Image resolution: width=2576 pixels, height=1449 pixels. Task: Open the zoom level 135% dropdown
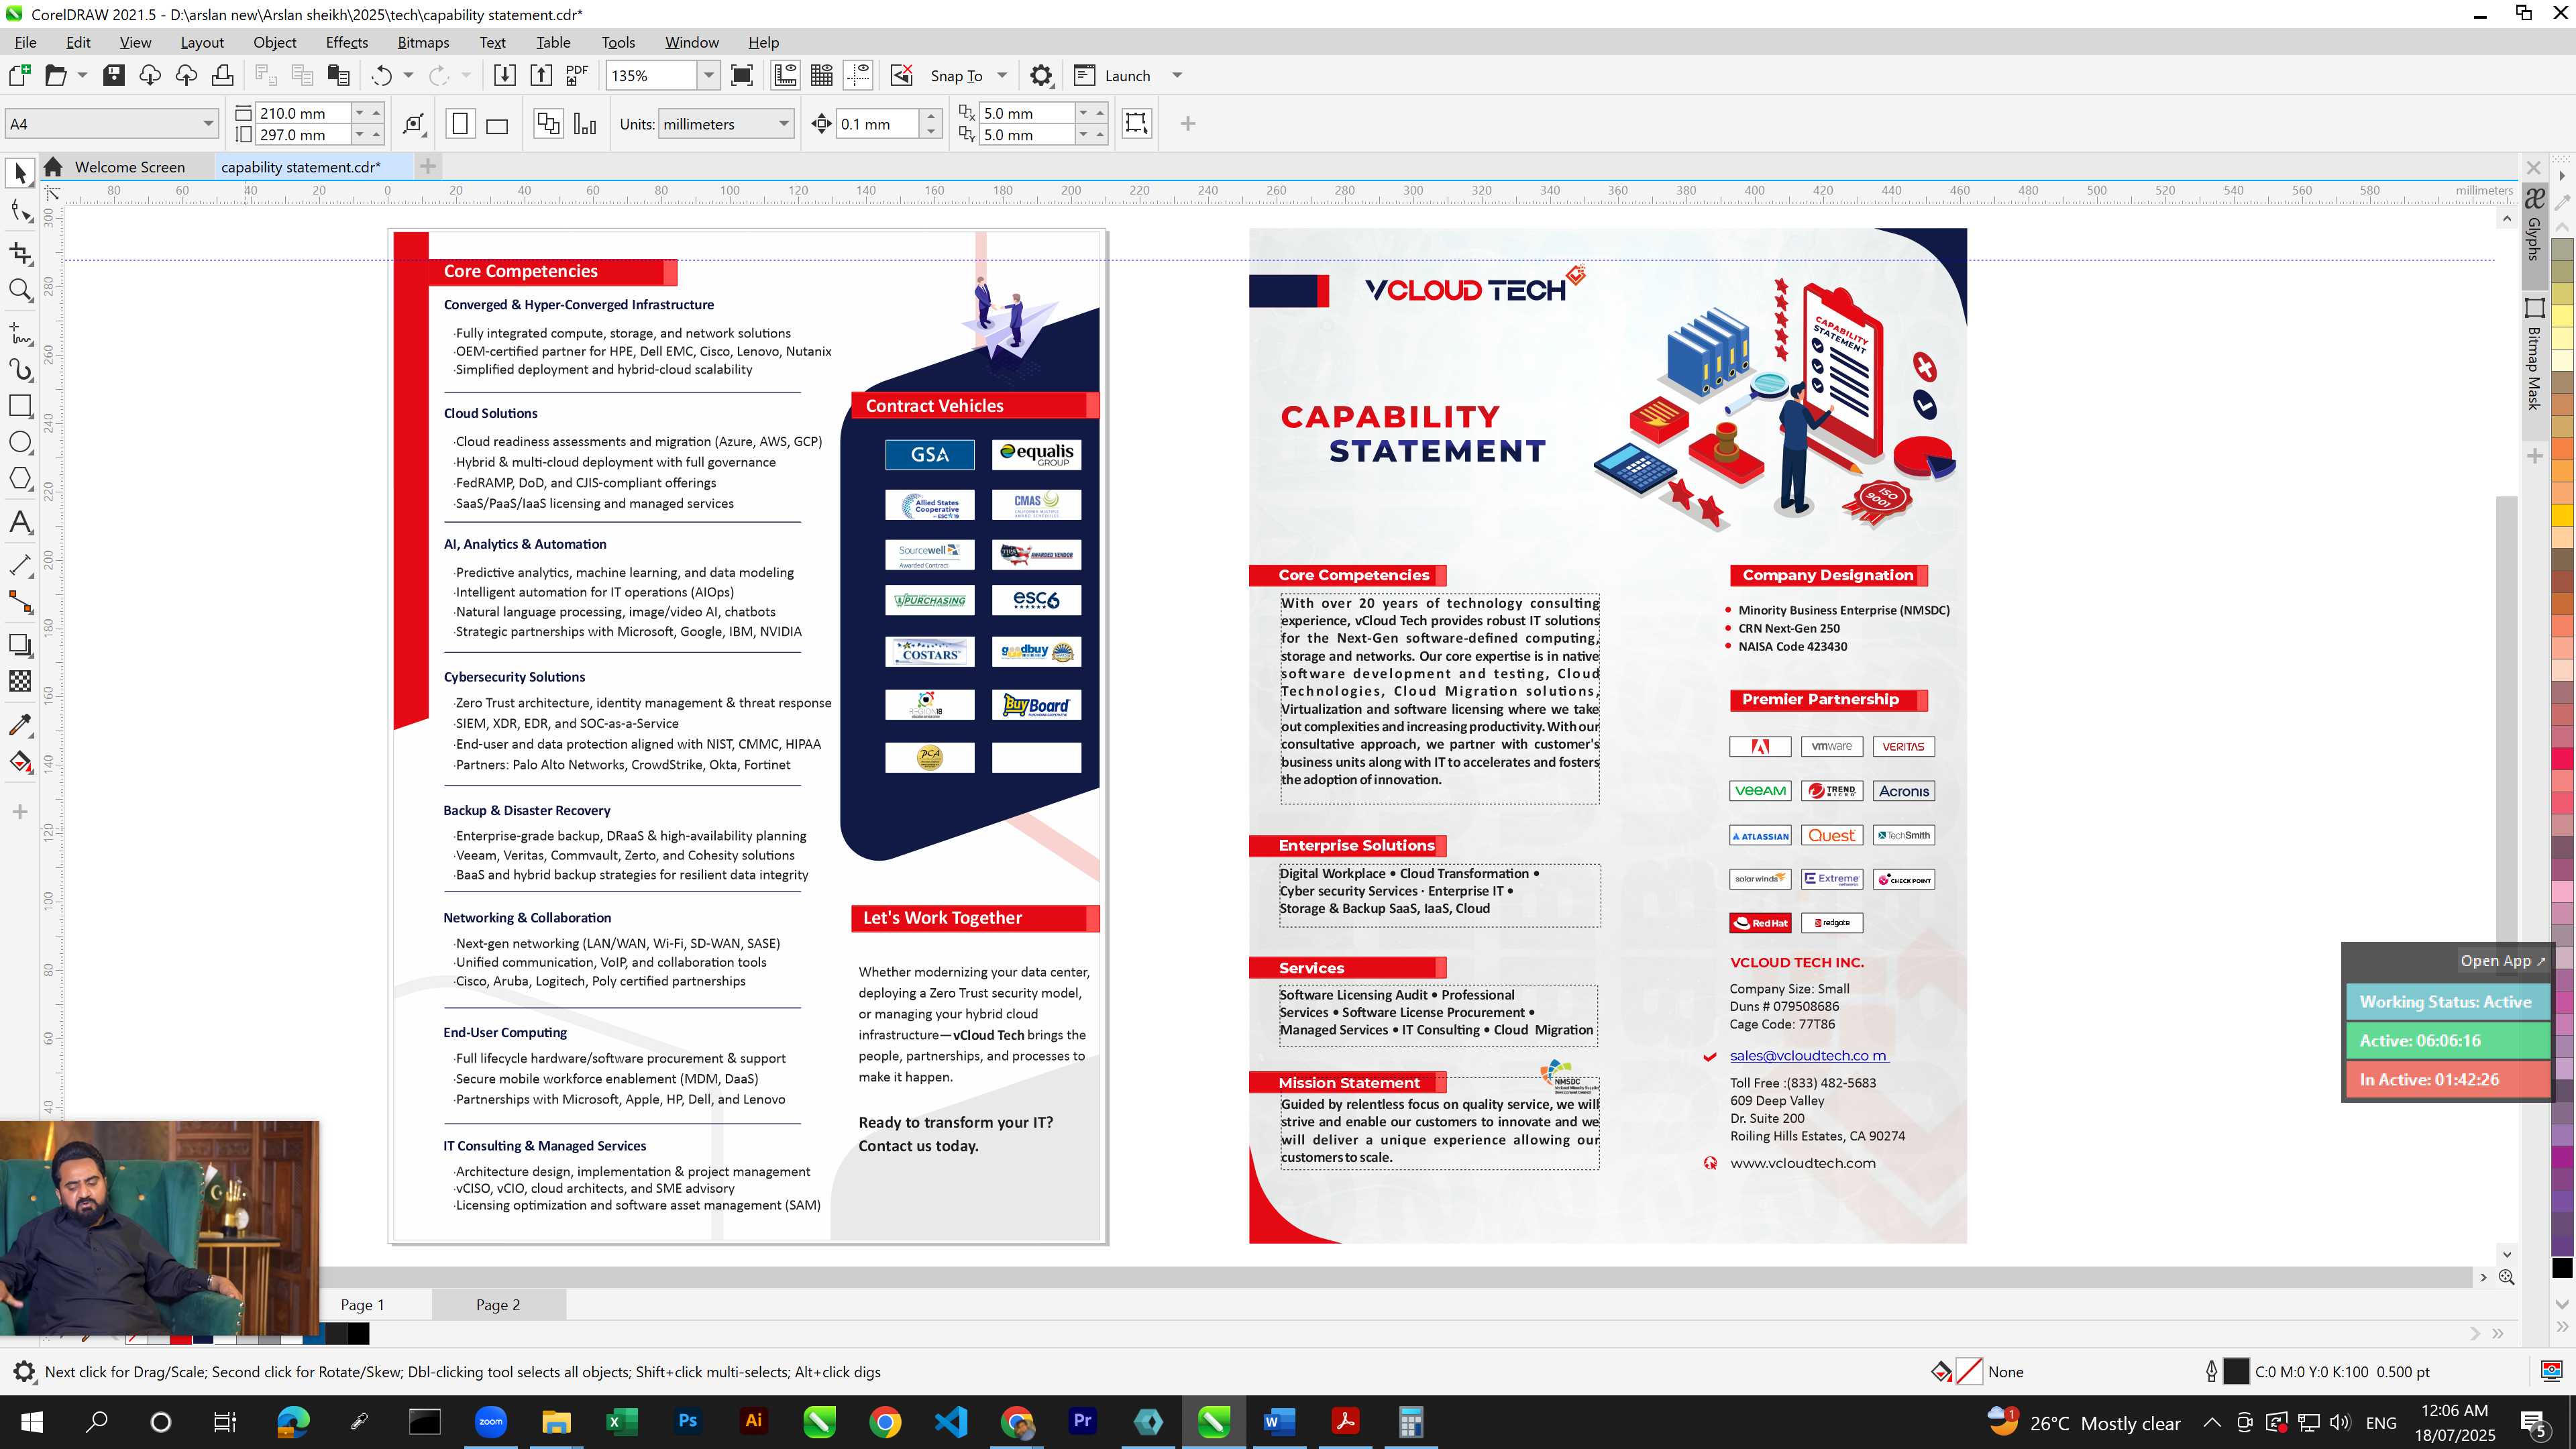point(708,75)
